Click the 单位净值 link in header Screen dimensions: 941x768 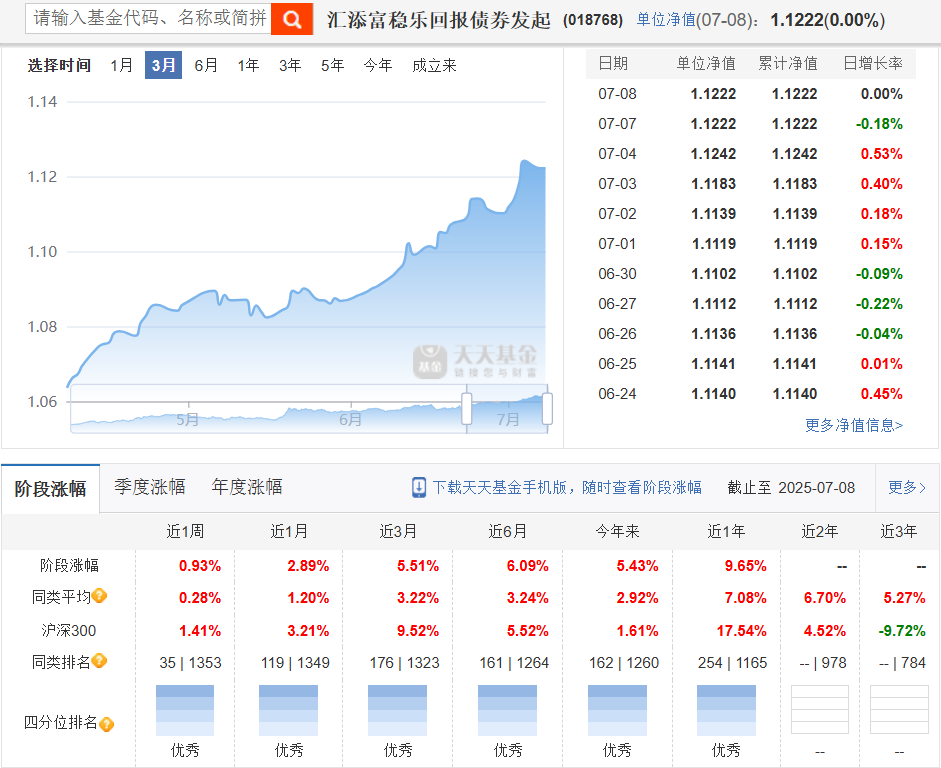pyautogui.click(x=666, y=20)
